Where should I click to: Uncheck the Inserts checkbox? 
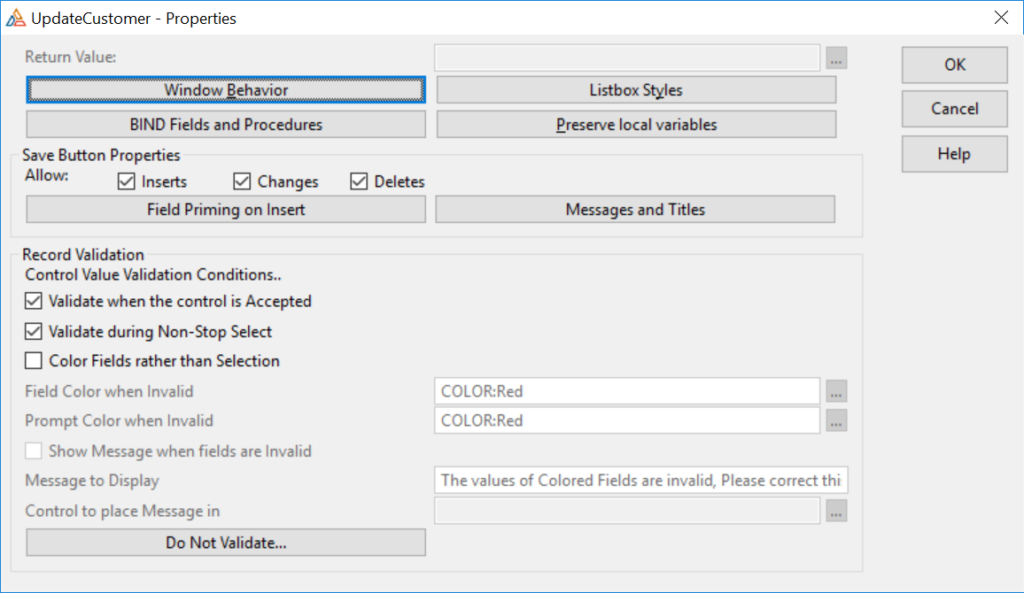[126, 182]
